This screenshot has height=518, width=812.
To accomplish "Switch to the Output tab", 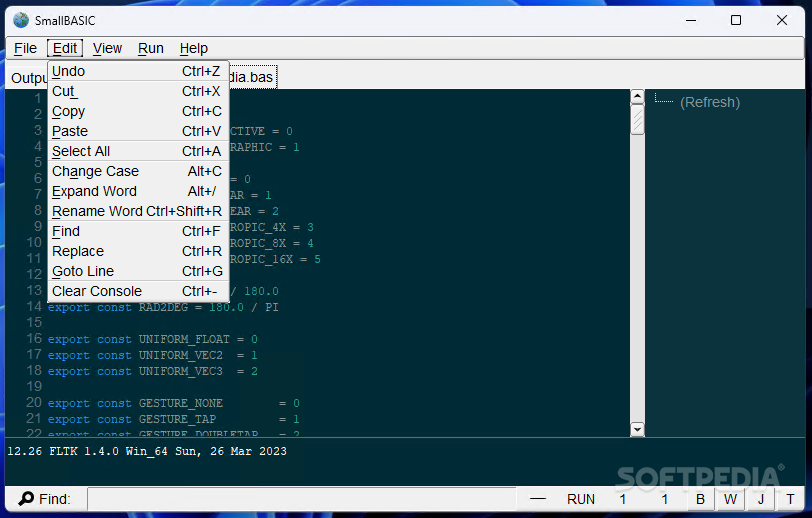I will 28,78.
